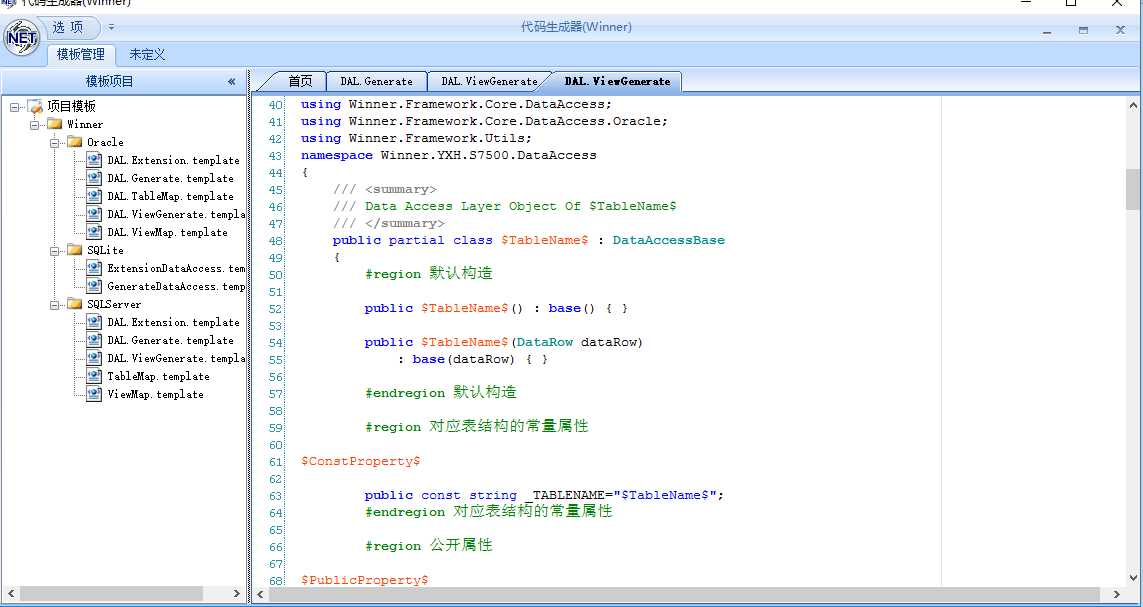Click the code editor scroll-up arrow

[x=1133, y=105]
